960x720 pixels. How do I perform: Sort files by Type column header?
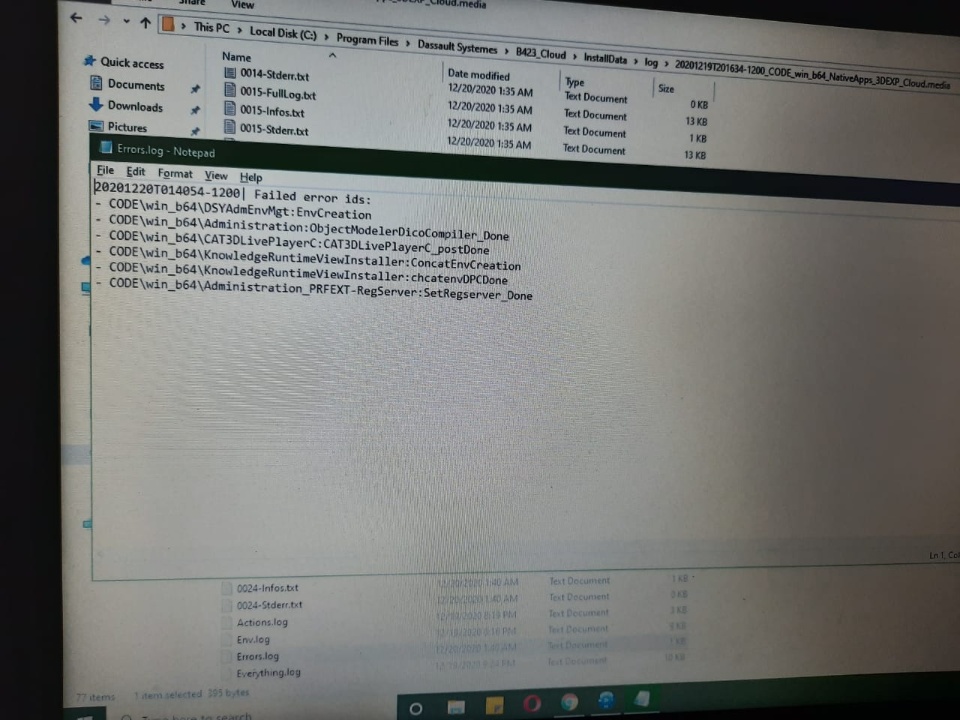coord(574,81)
